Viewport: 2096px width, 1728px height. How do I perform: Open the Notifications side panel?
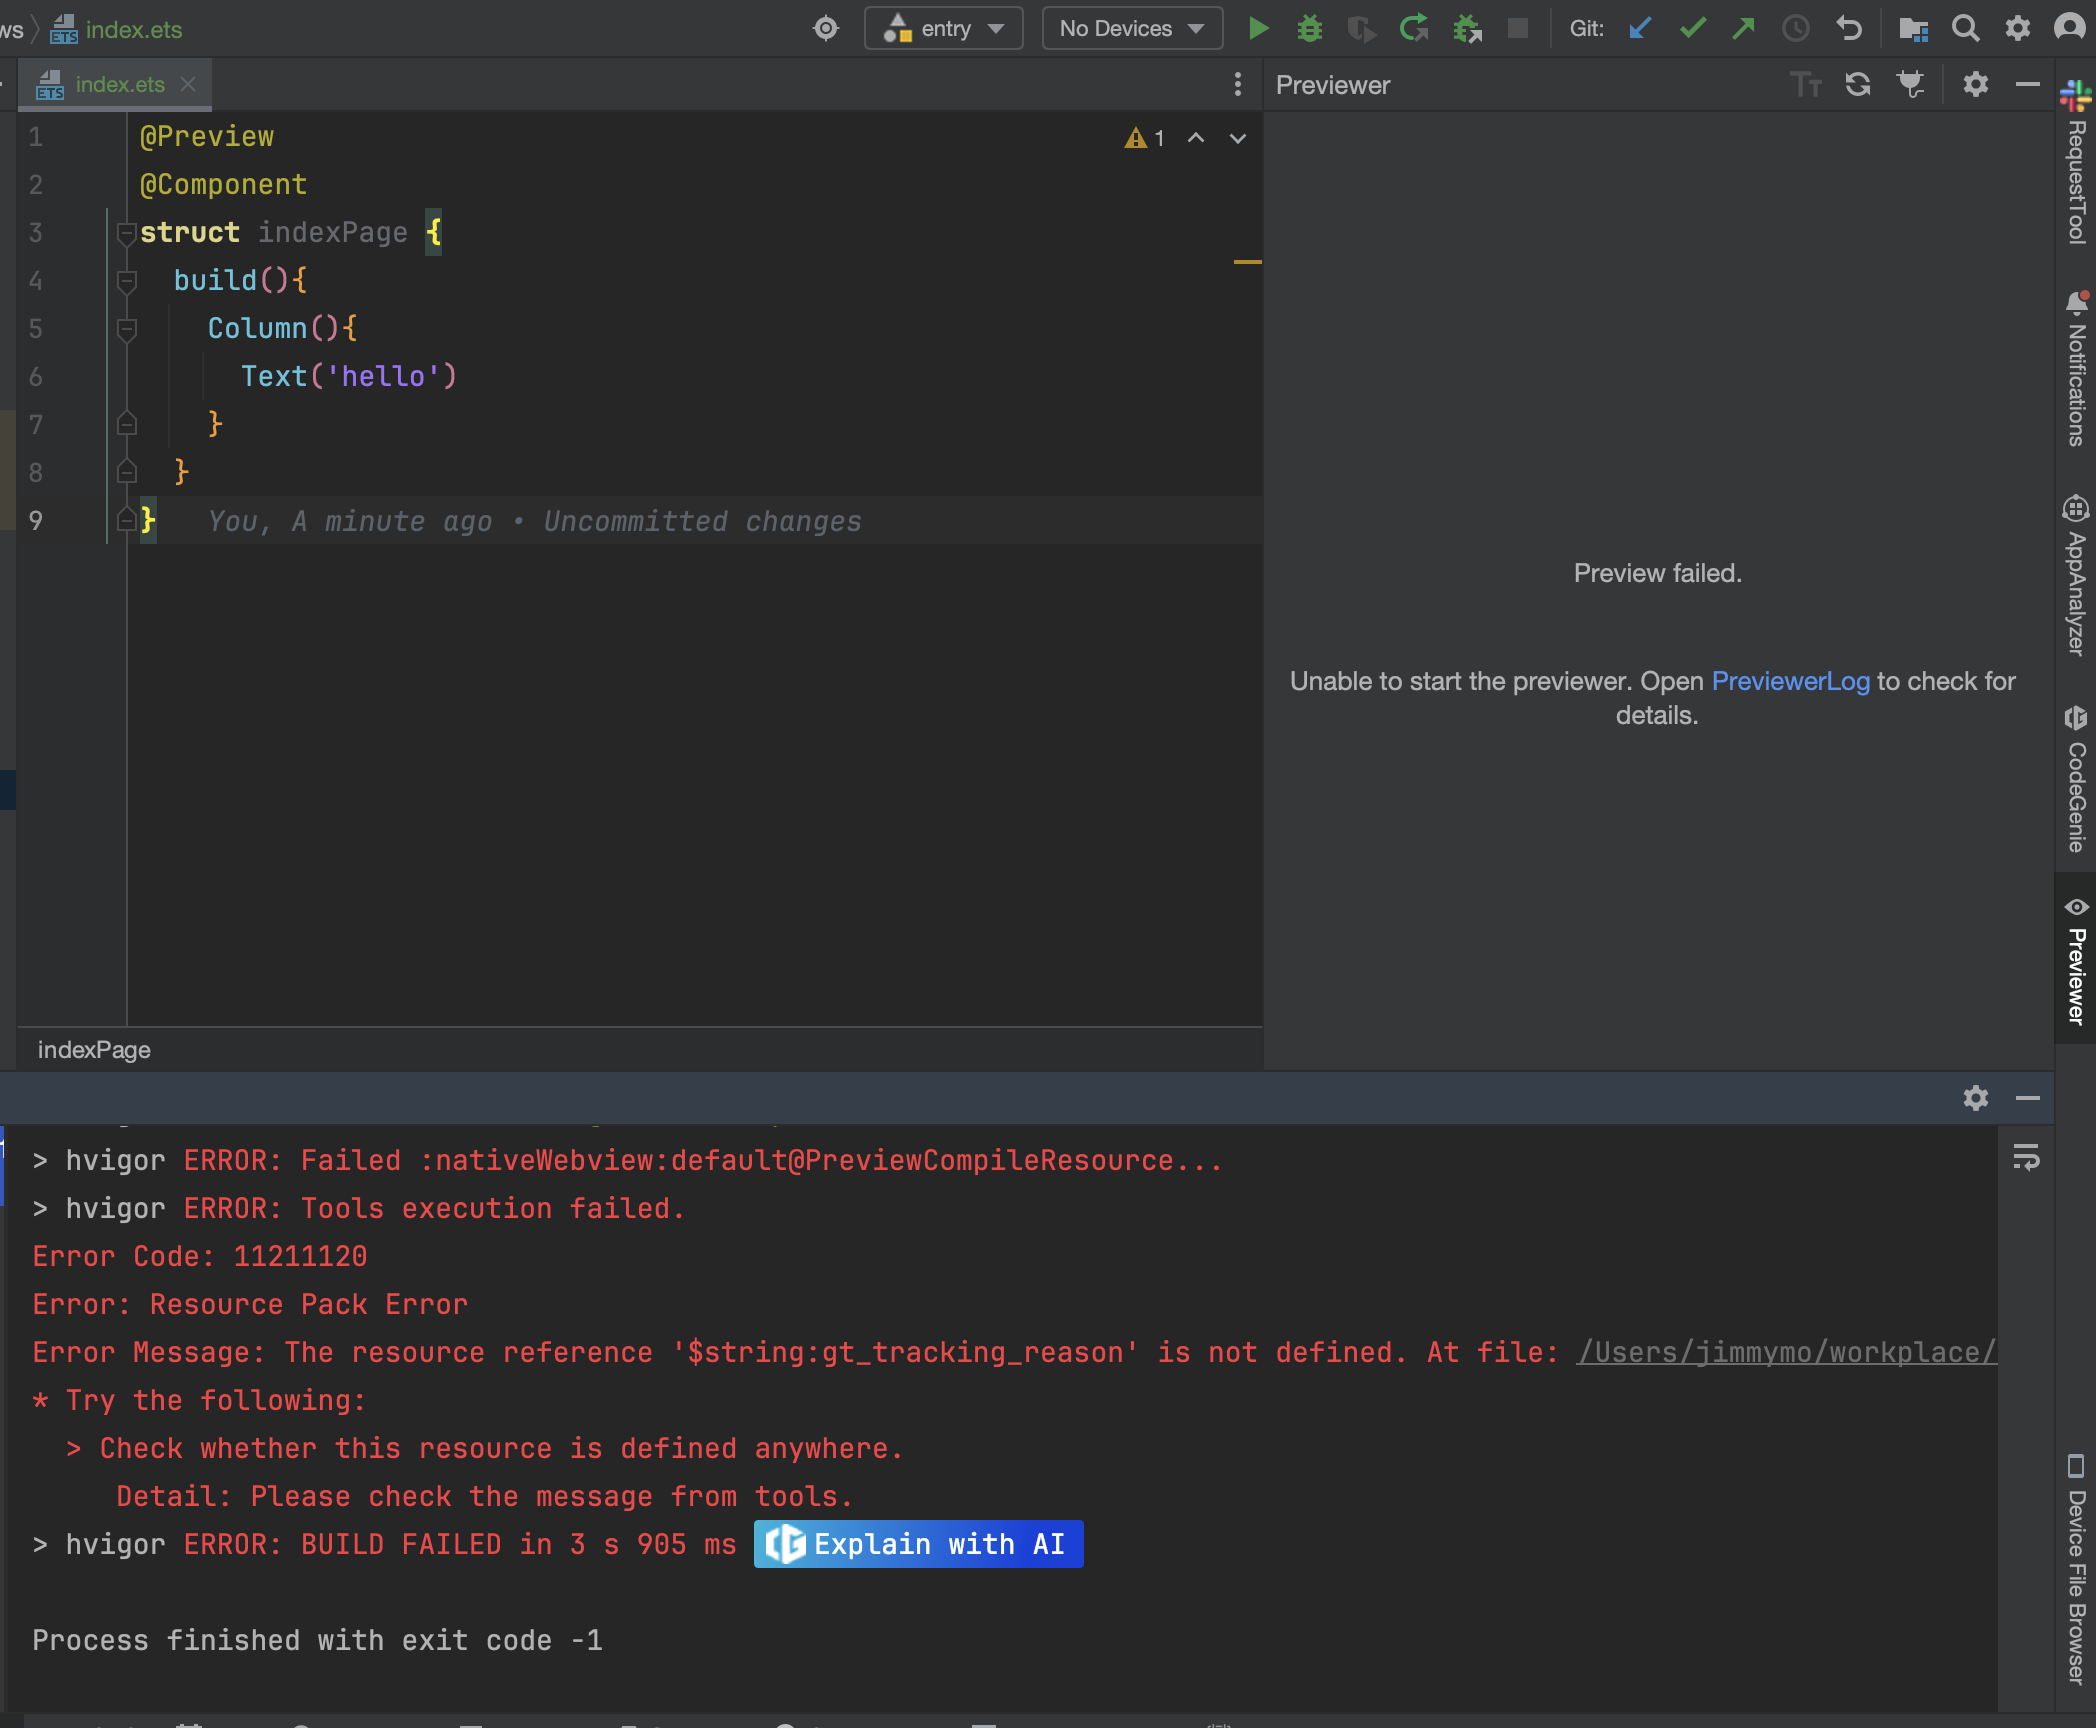[2076, 368]
